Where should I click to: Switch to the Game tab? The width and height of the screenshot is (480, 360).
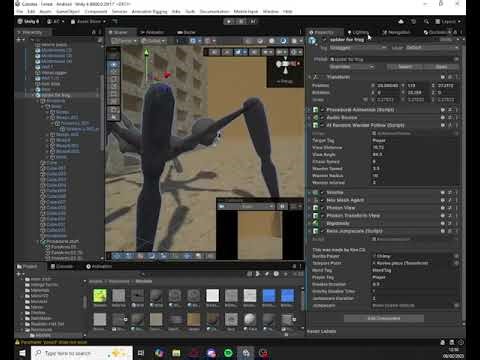[186, 32]
